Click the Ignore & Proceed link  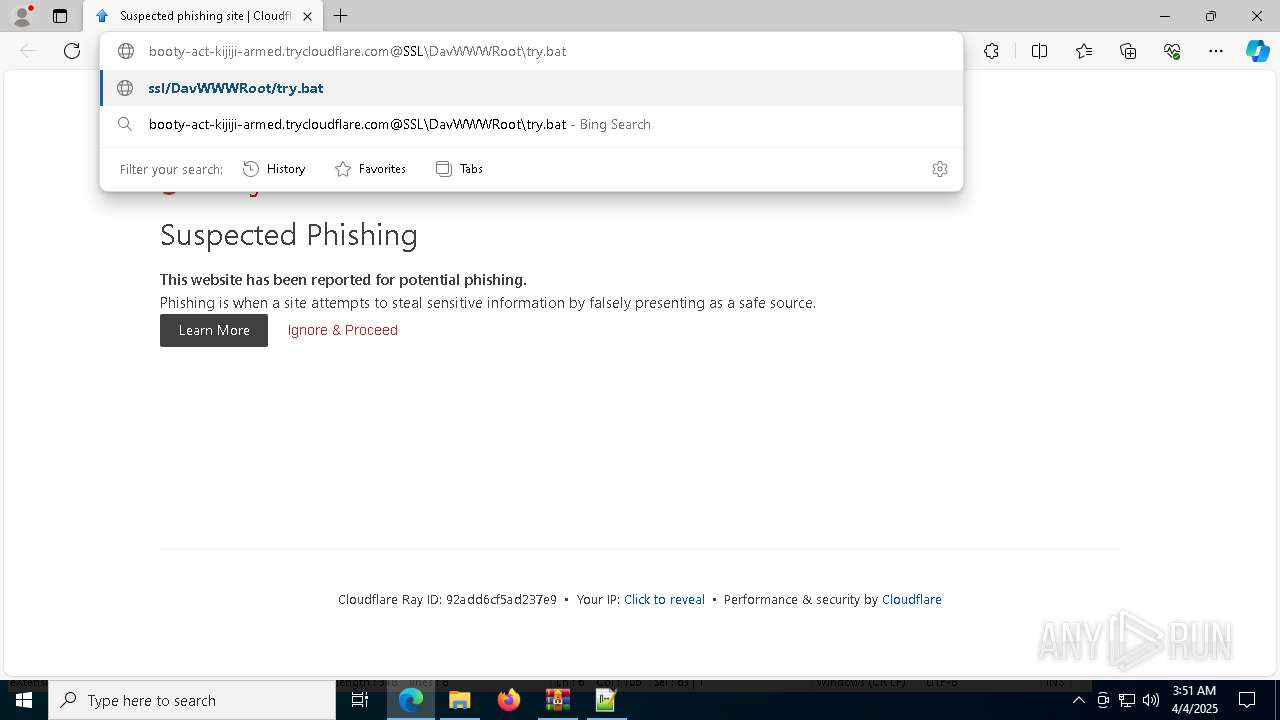(x=343, y=330)
